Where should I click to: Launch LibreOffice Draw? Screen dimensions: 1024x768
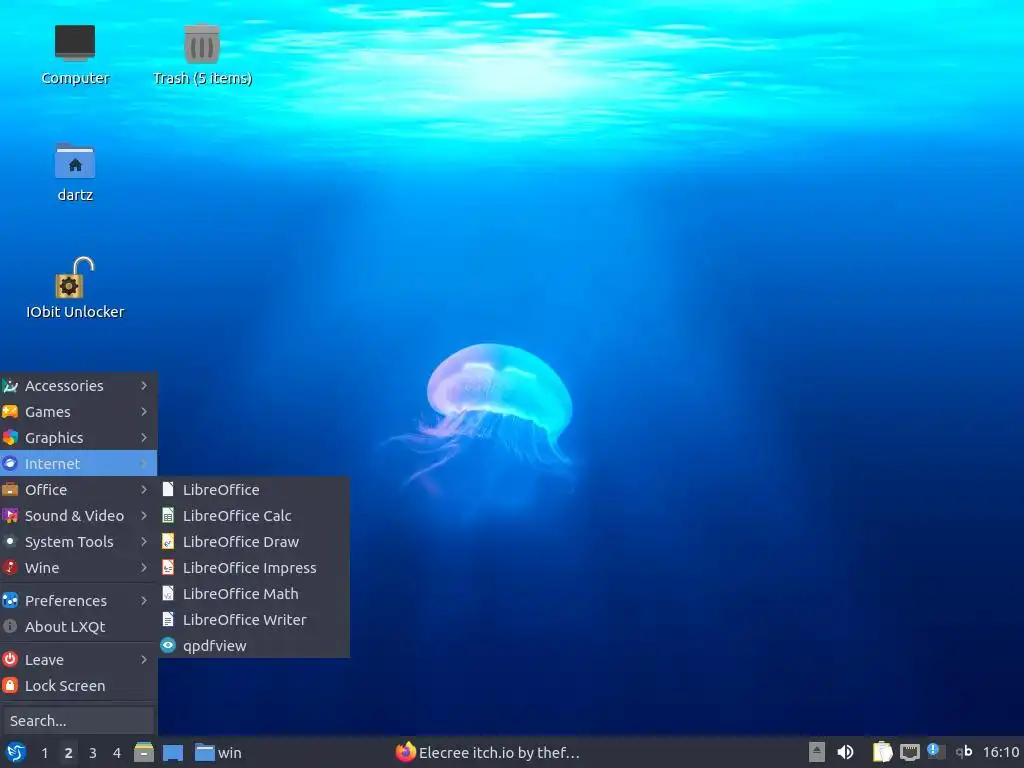pos(253,542)
